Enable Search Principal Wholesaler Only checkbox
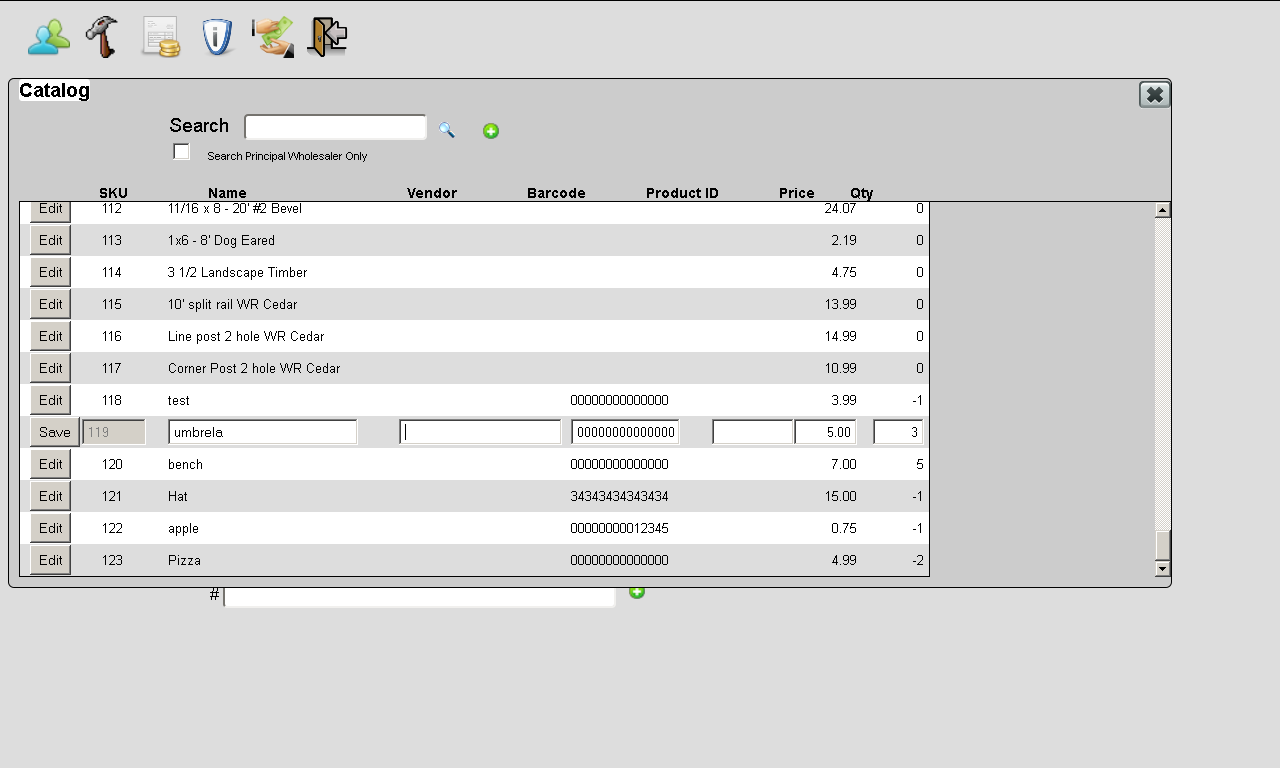 (181, 152)
